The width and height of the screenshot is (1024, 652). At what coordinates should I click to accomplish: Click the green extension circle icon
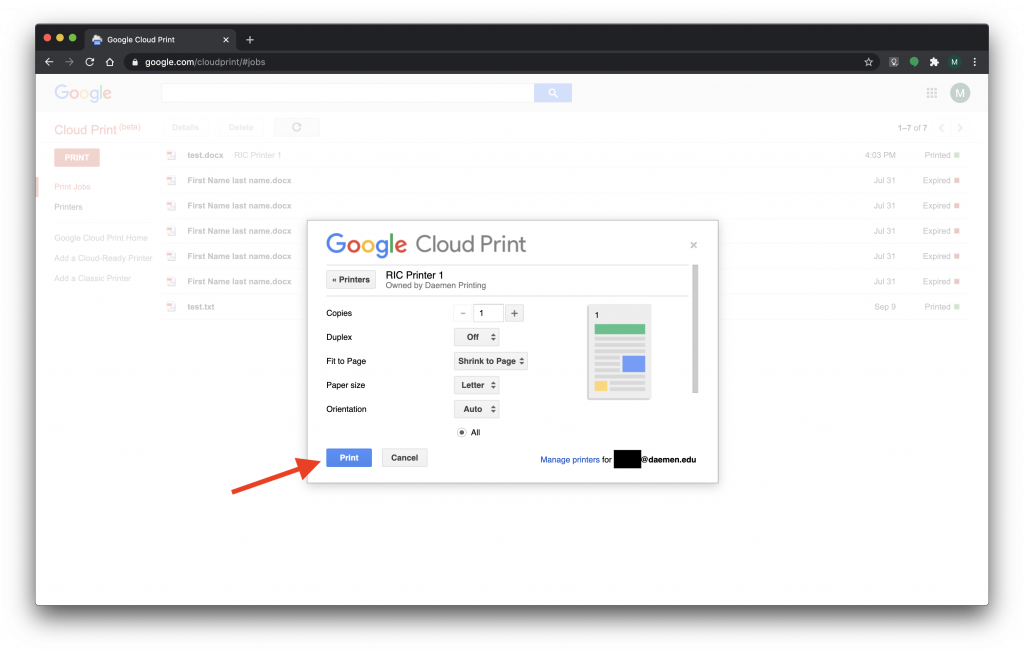click(x=914, y=62)
